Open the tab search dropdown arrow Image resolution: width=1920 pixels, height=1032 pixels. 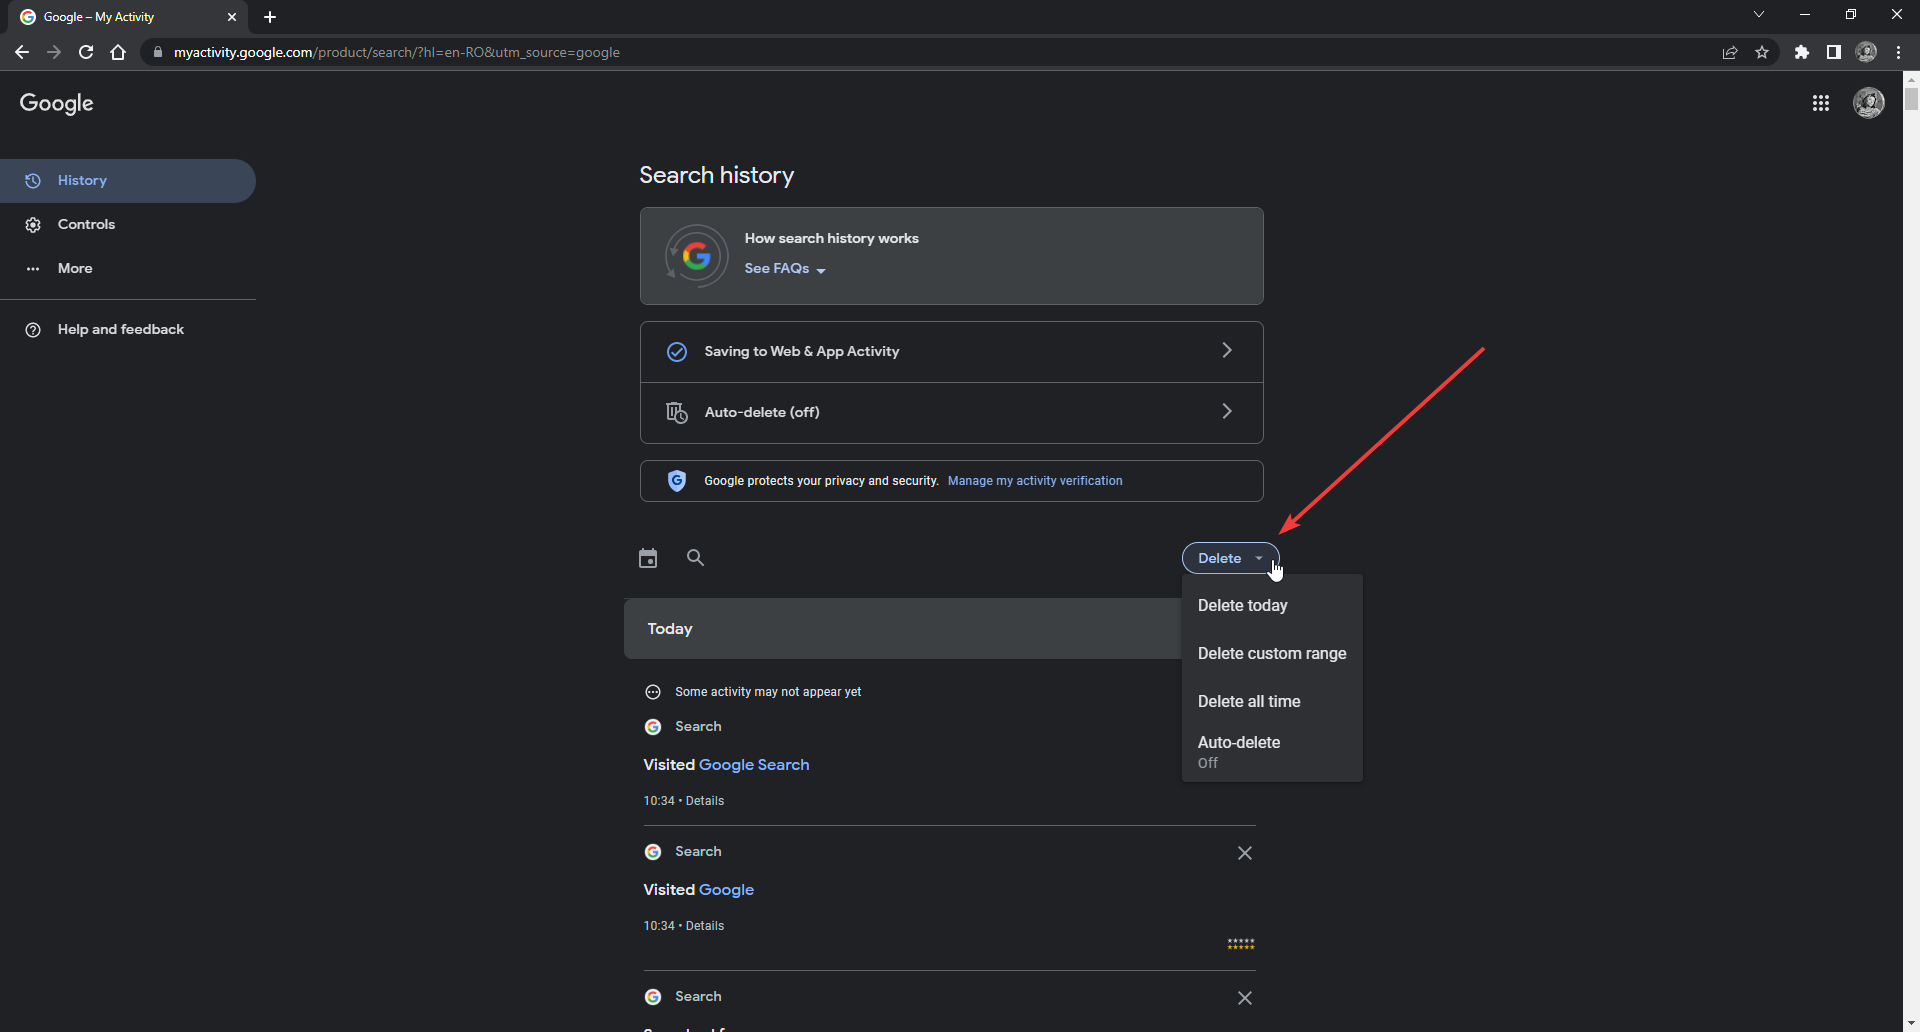1759,14
